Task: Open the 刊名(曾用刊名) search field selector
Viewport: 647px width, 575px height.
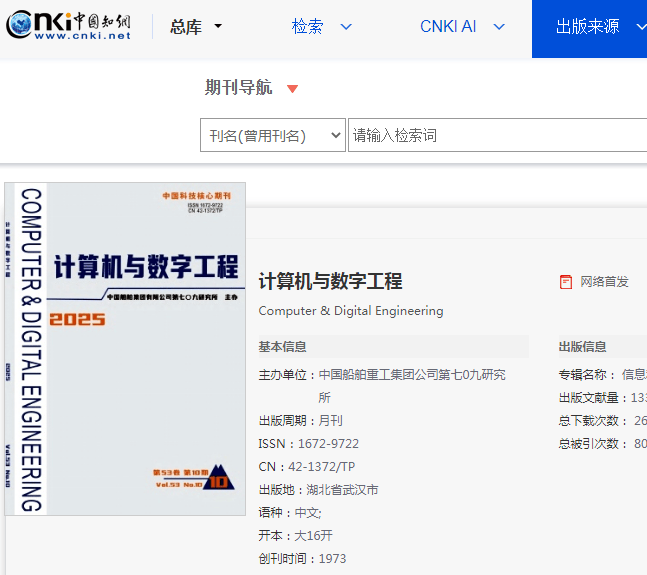Action: (272, 136)
